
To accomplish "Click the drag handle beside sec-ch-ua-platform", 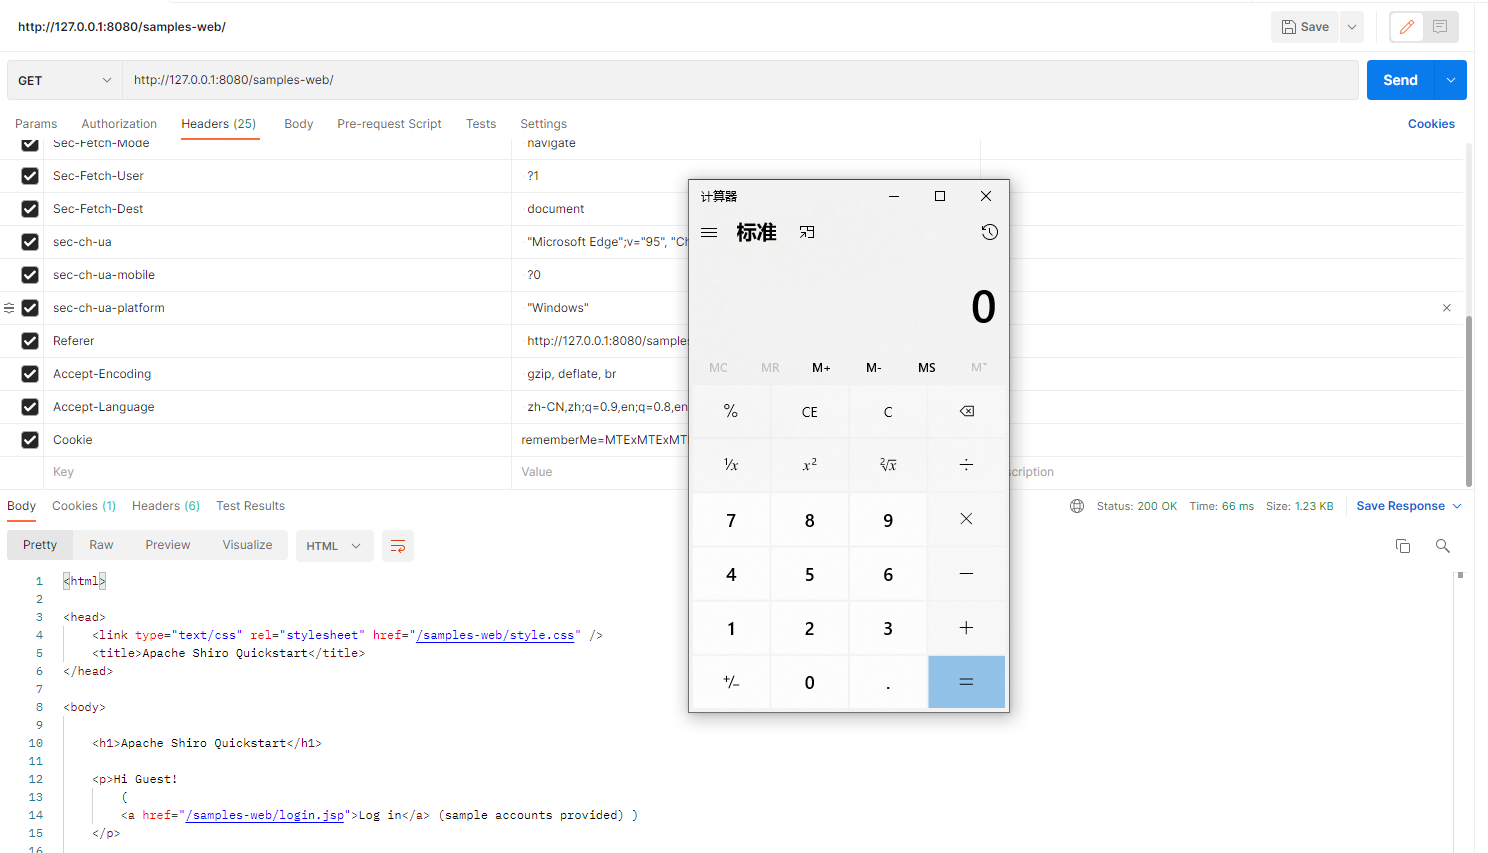I will coord(9,308).
